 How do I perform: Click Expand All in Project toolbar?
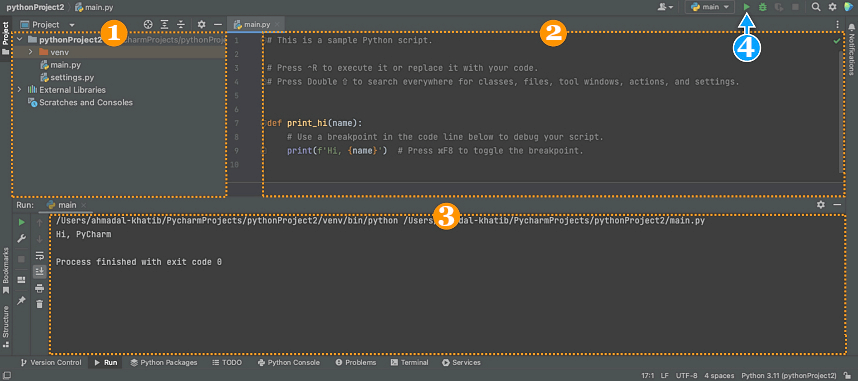point(164,25)
